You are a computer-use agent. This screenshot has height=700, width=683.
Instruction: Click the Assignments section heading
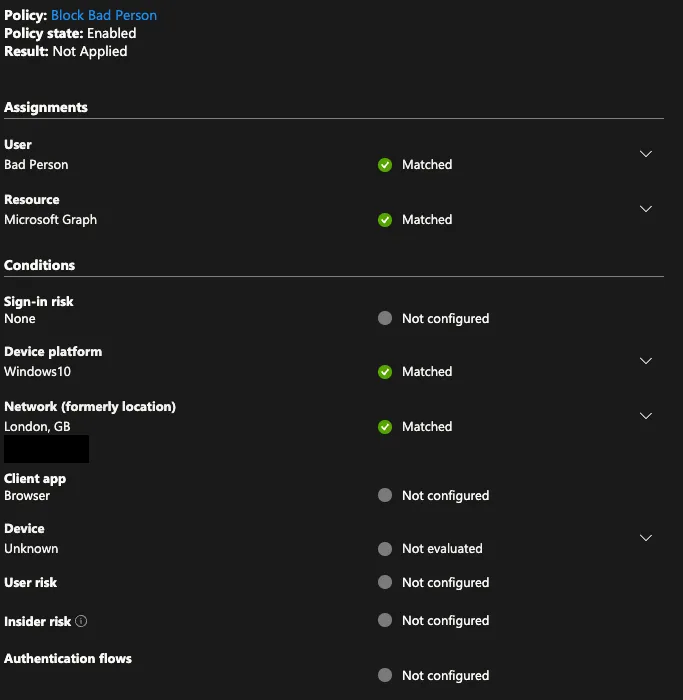[46, 107]
